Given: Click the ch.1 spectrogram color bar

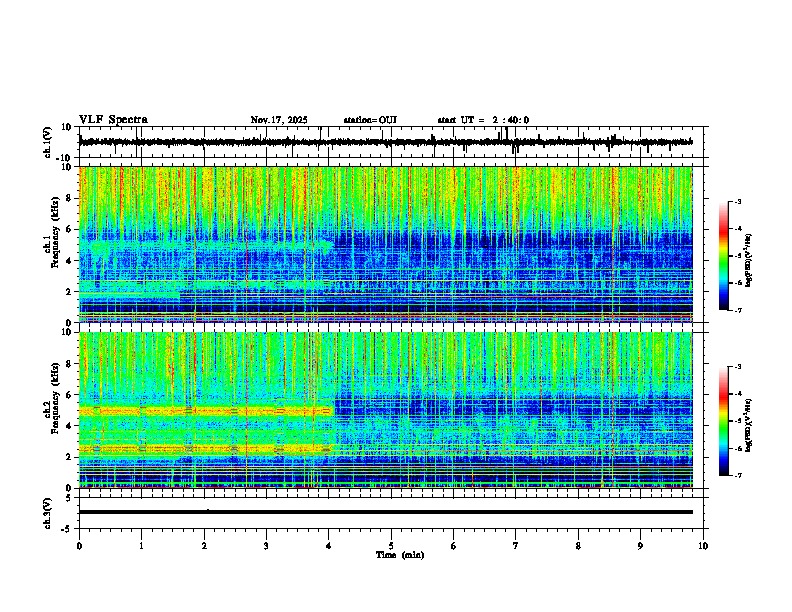Looking at the screenshot, I should pyautogui.click(x=724, y=256).
